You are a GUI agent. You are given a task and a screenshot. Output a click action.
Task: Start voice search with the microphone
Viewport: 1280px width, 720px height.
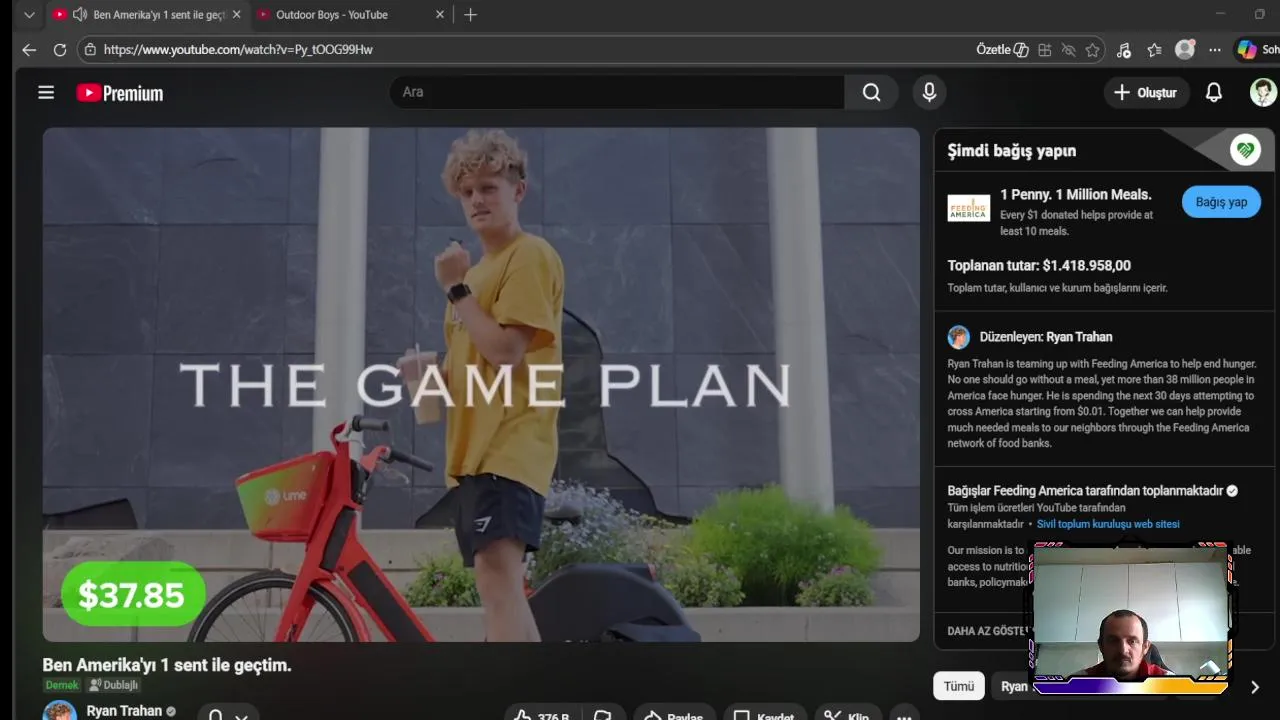[929, 92]
